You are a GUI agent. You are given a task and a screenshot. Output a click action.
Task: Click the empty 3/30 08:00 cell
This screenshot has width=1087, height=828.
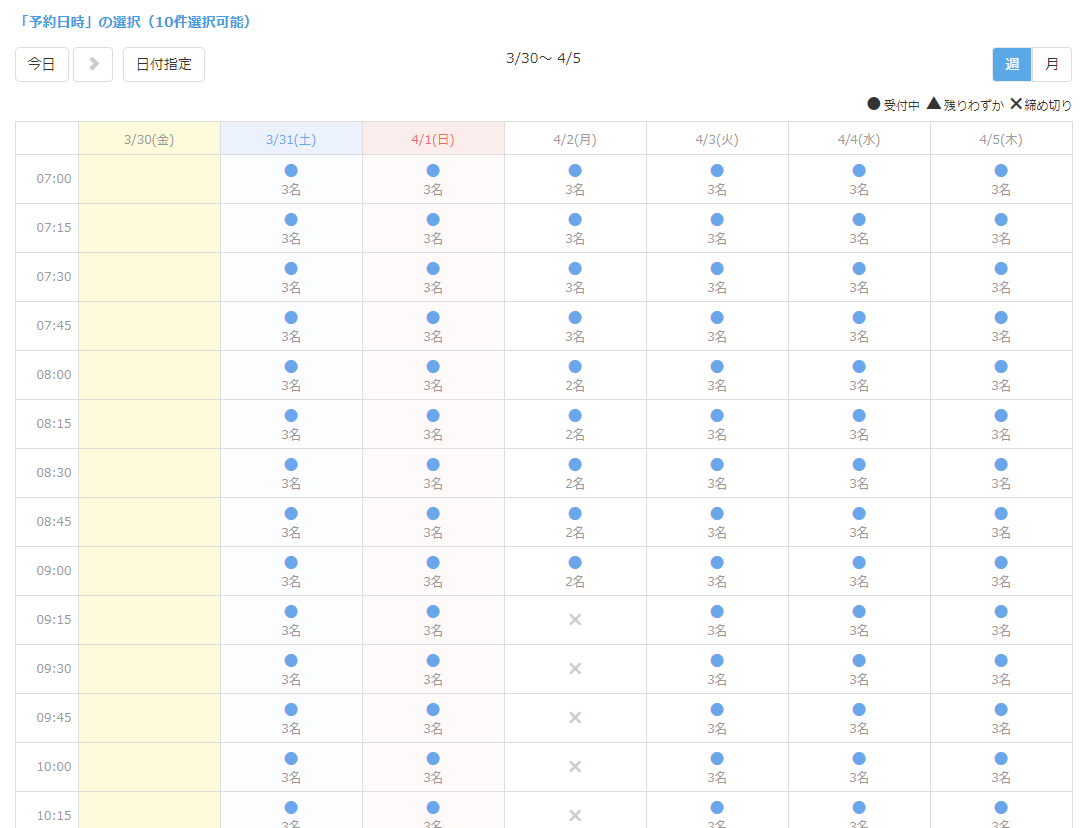click(149, 375)
